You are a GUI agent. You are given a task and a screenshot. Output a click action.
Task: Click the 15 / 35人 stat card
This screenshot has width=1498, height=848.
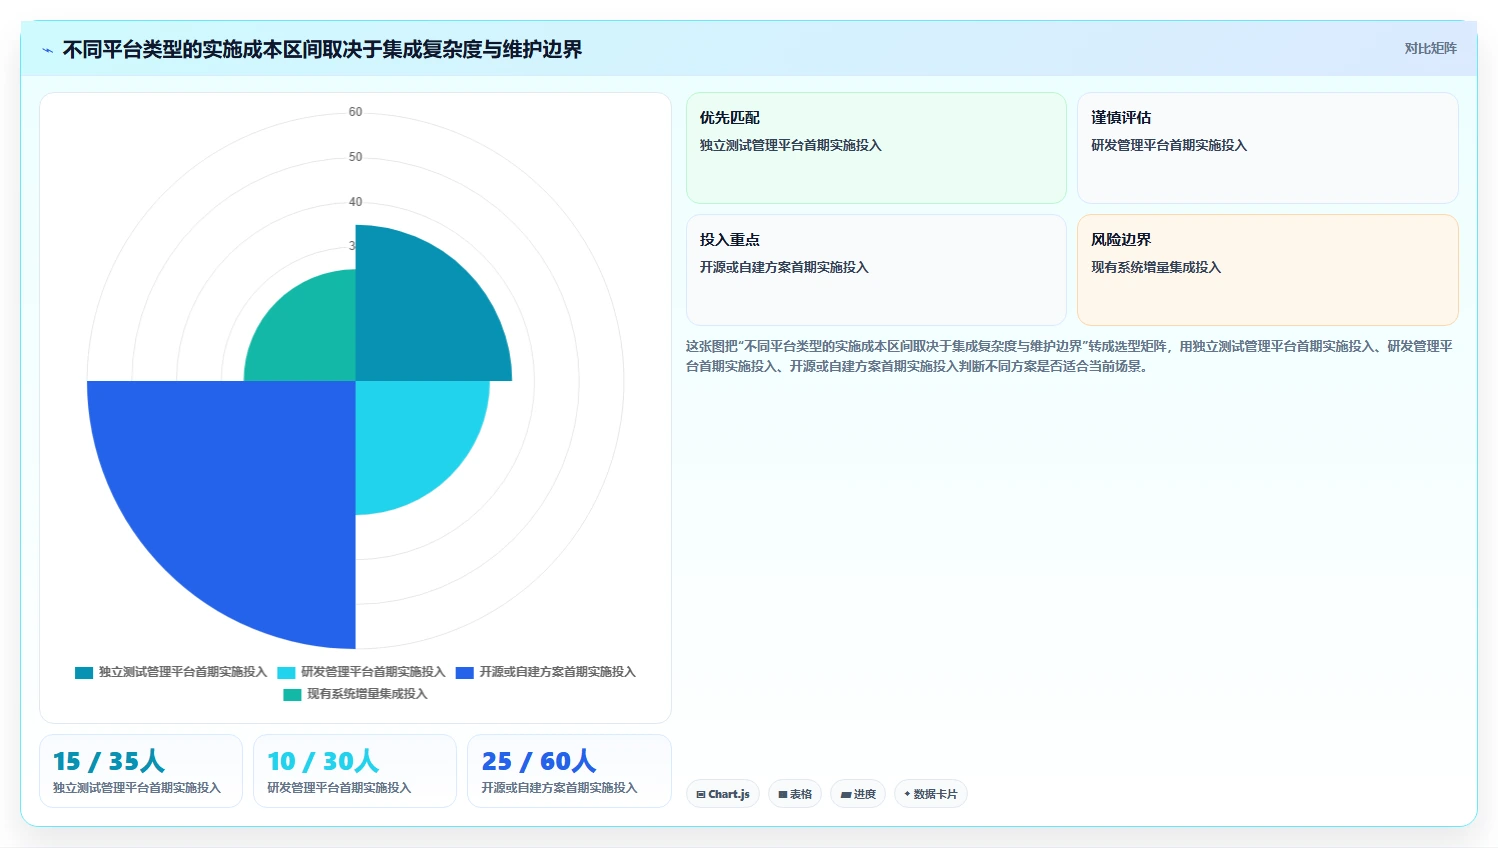click(141, 771)
